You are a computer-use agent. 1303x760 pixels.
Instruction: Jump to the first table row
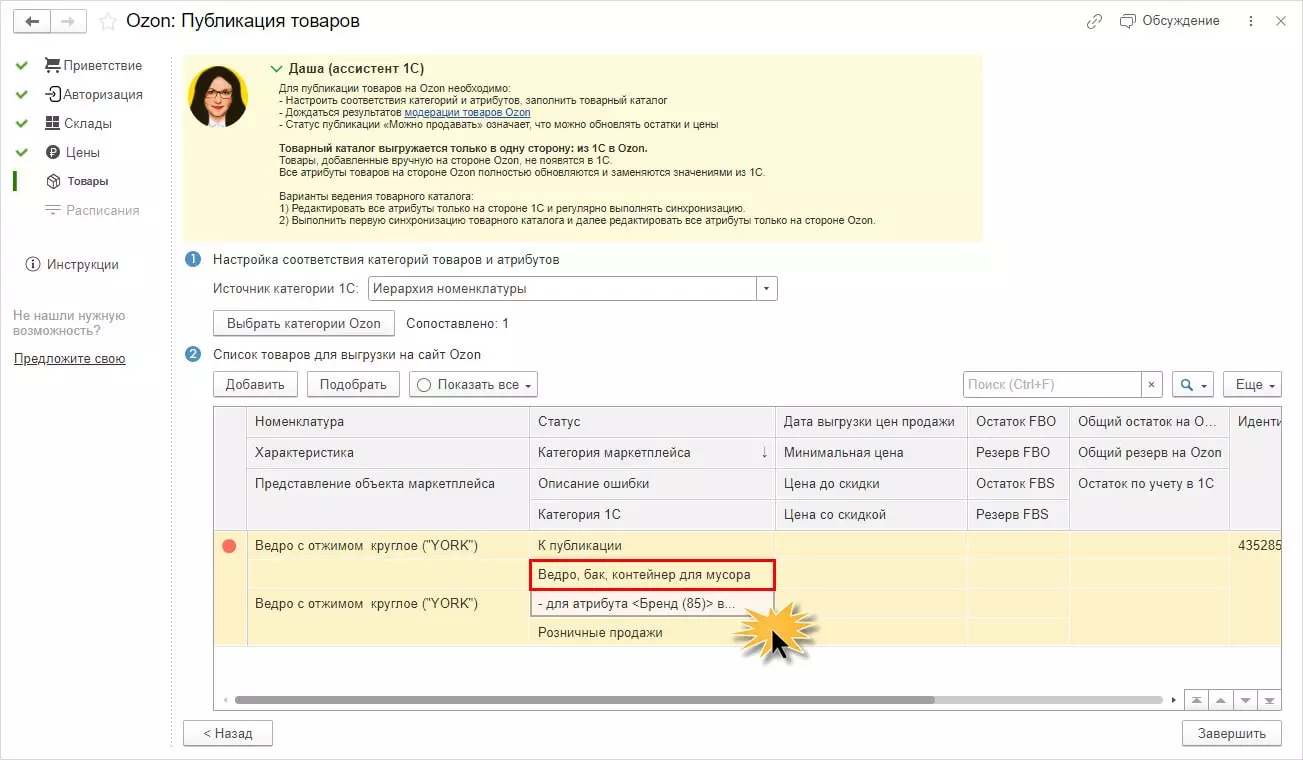1197,700
